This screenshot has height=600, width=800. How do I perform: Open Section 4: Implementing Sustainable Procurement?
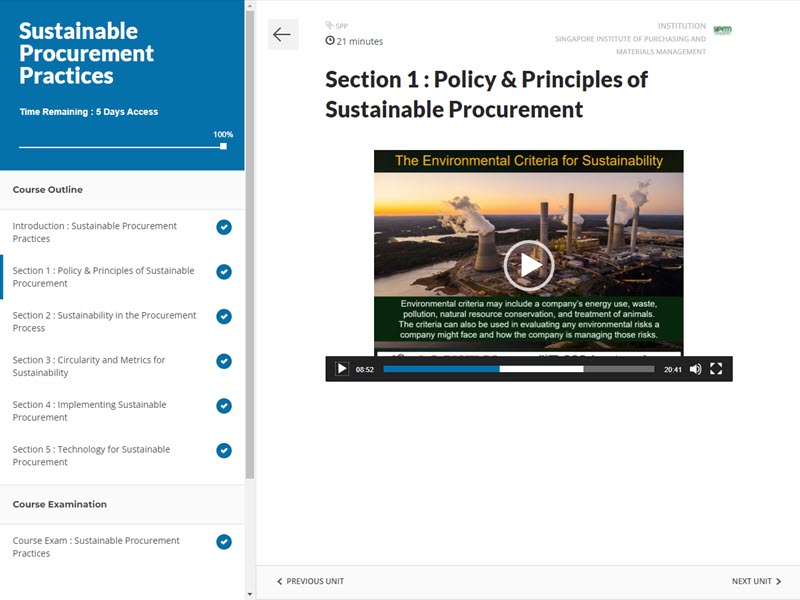click(89, 411)
